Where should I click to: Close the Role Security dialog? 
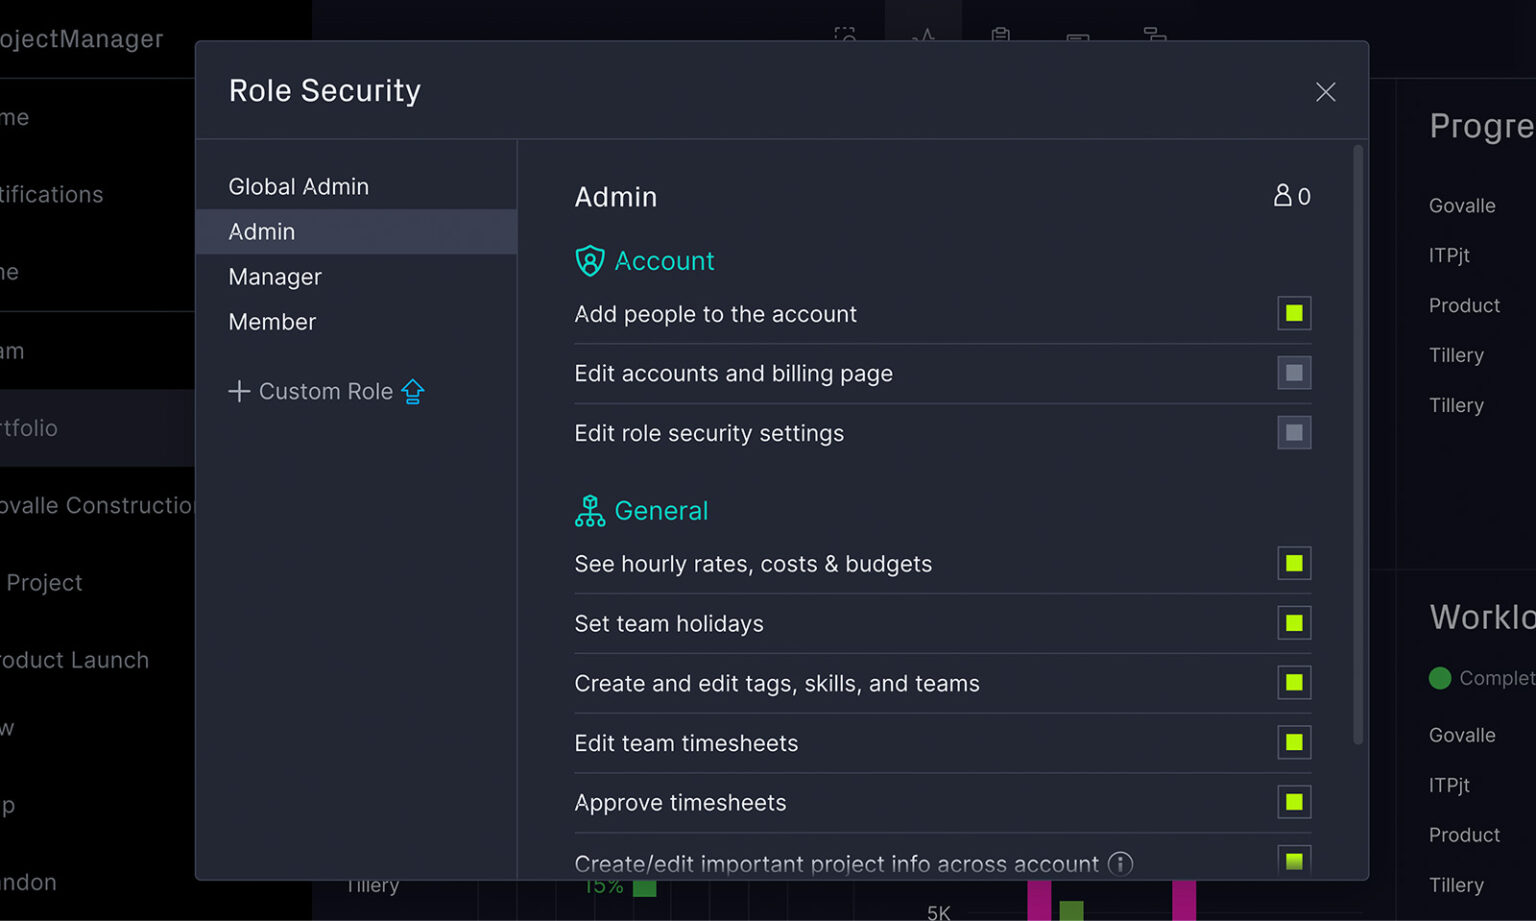click(x=1325, y=92)
